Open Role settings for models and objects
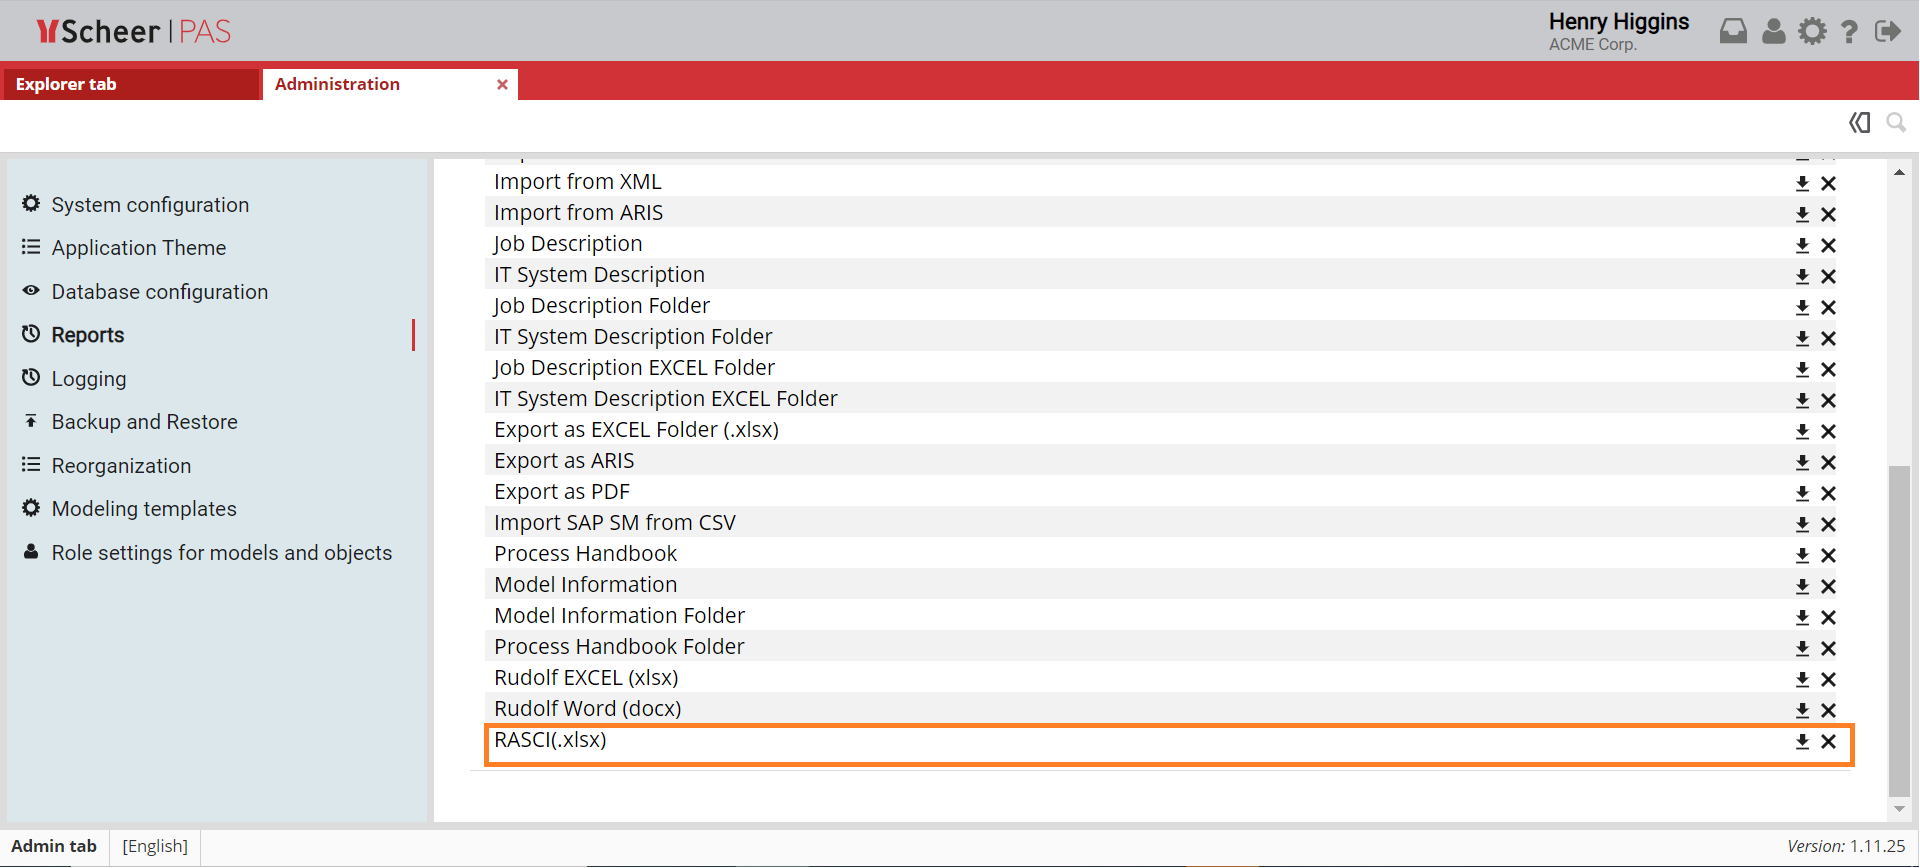The width and height of the screenshot is (1920, 868). pyautogui.click(x=221, y=553)
